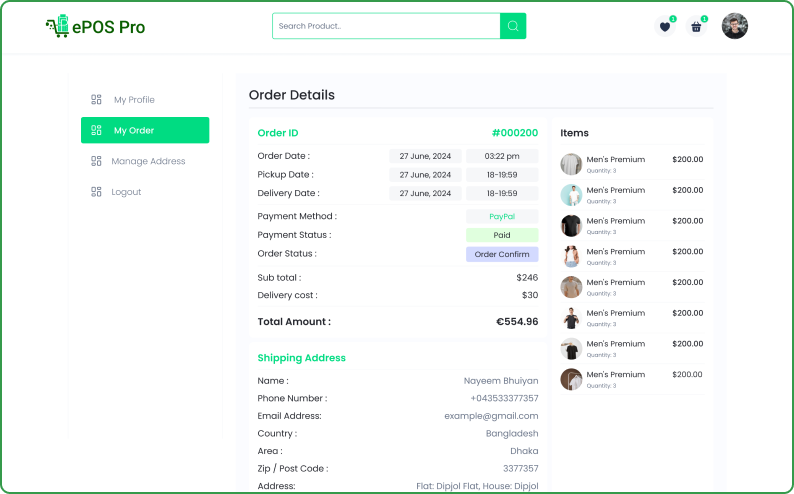794x494 pixels.
Task: Click the green search magnifier button
Action: click(x=513, y=26)
